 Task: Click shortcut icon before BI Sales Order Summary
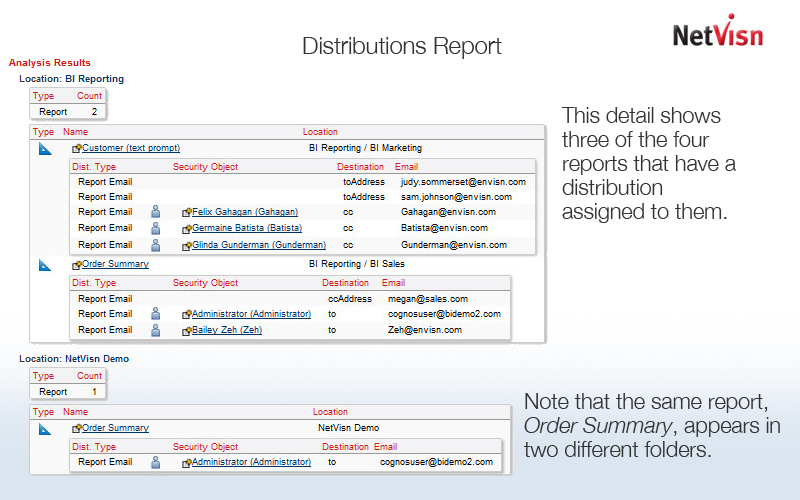[x=77, y=265]
